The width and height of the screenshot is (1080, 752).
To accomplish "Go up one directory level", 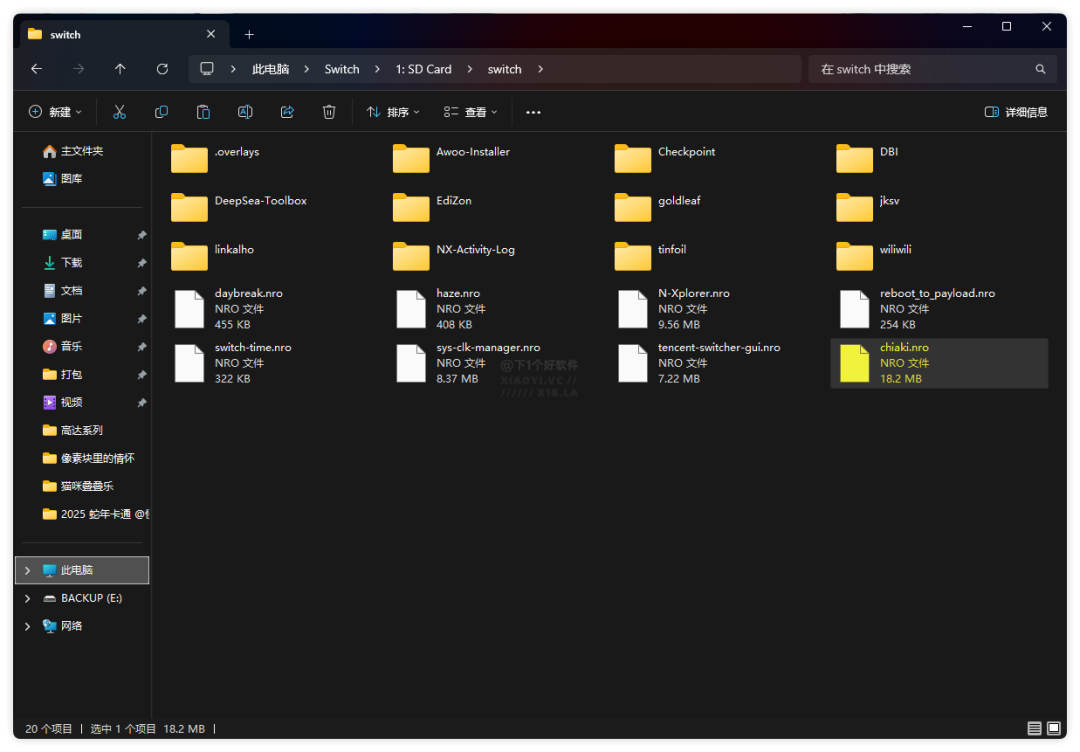I will [x=120, y=69].
